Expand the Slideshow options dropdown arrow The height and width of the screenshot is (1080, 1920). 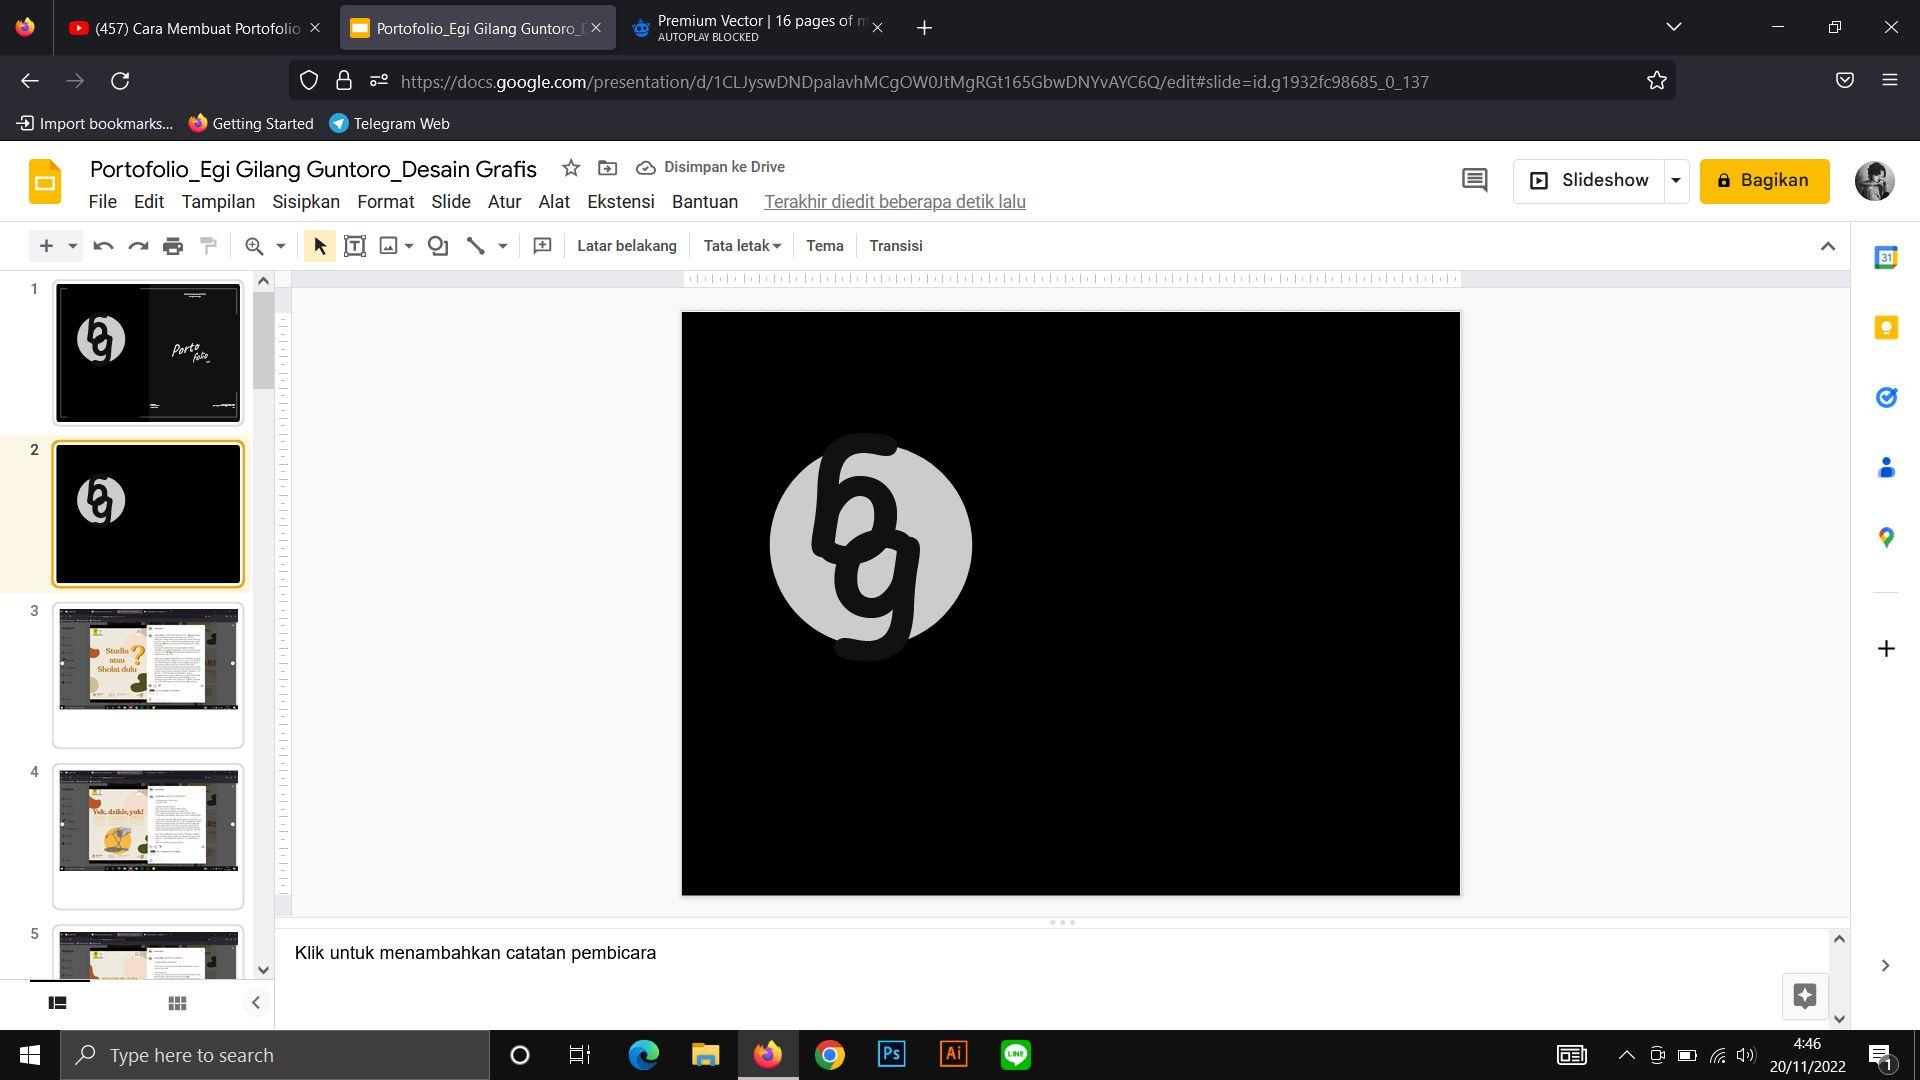pyautogui.click(x=1676, y=181)
